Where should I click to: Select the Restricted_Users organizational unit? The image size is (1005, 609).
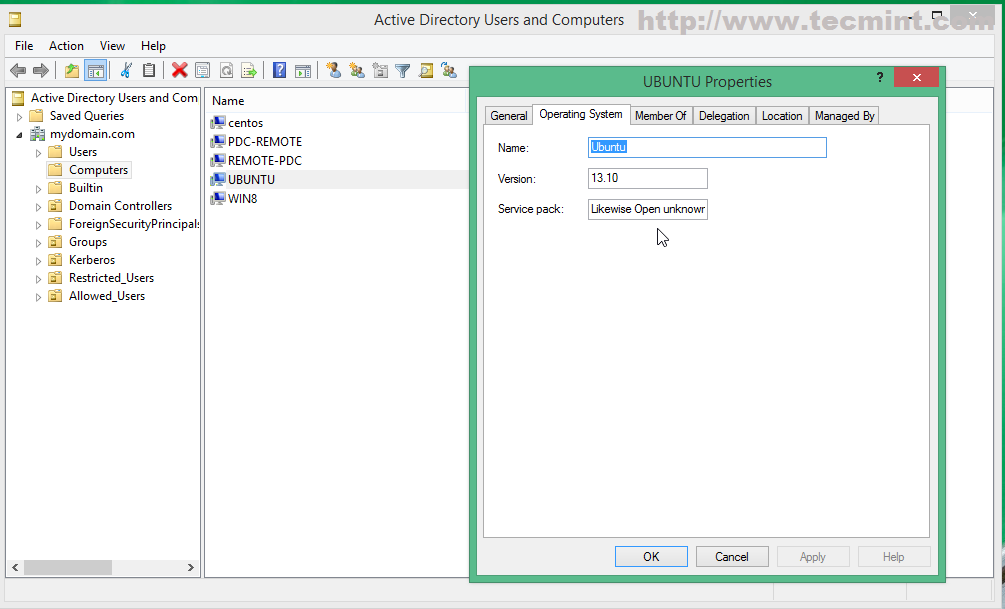coord(111,278)
